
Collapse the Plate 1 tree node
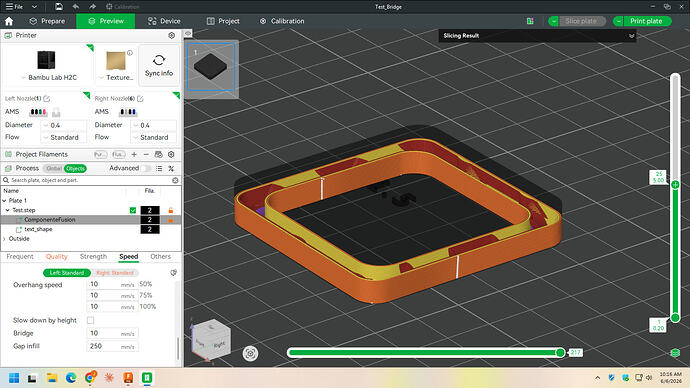[x=4, y=201]
